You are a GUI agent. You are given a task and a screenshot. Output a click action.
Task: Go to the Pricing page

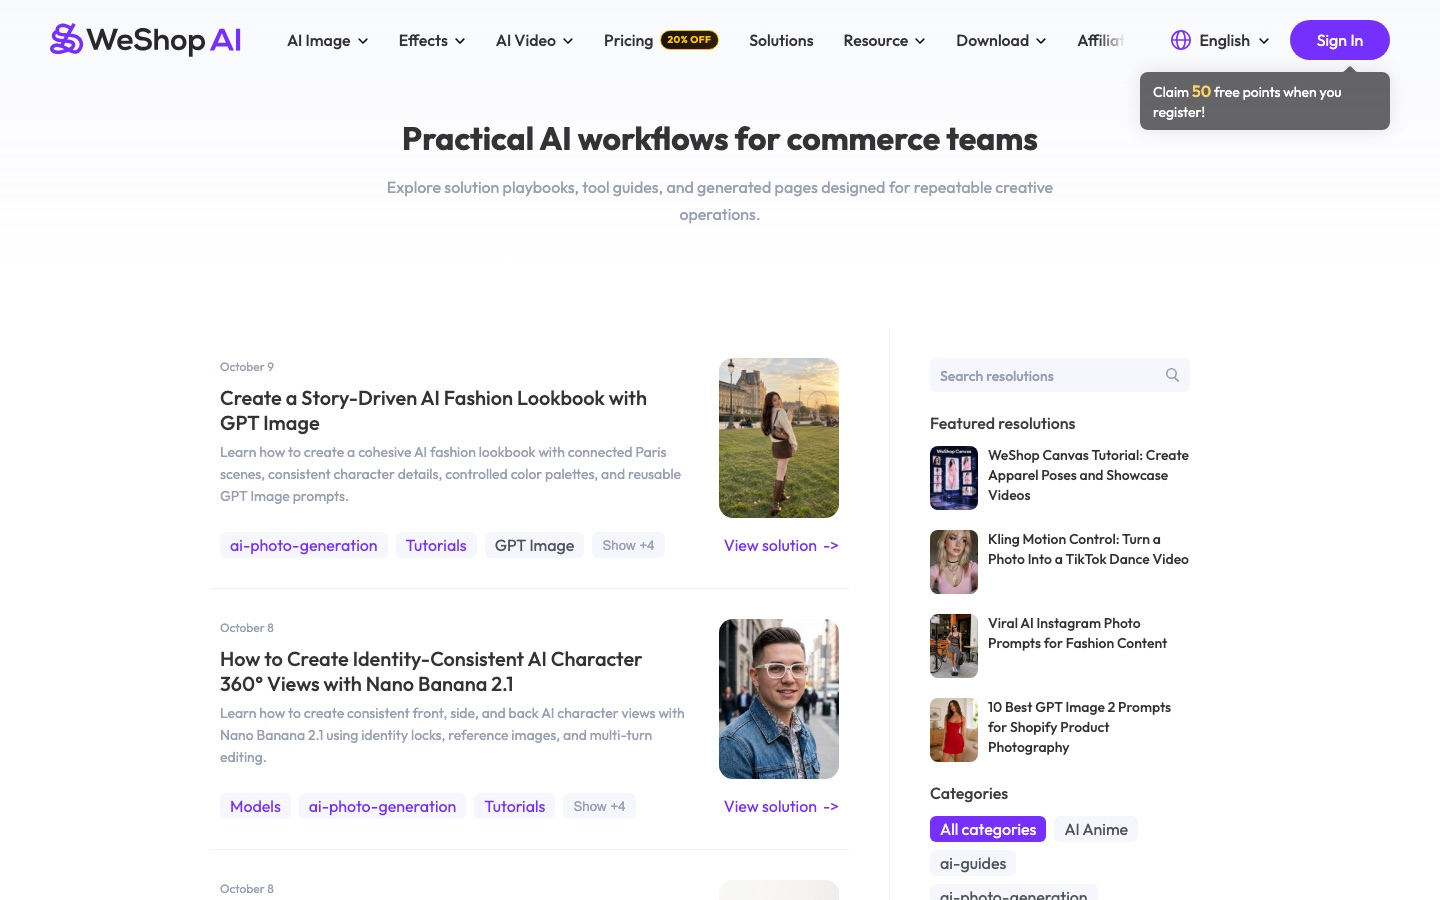pyautogui.click(x=628, y=40)
